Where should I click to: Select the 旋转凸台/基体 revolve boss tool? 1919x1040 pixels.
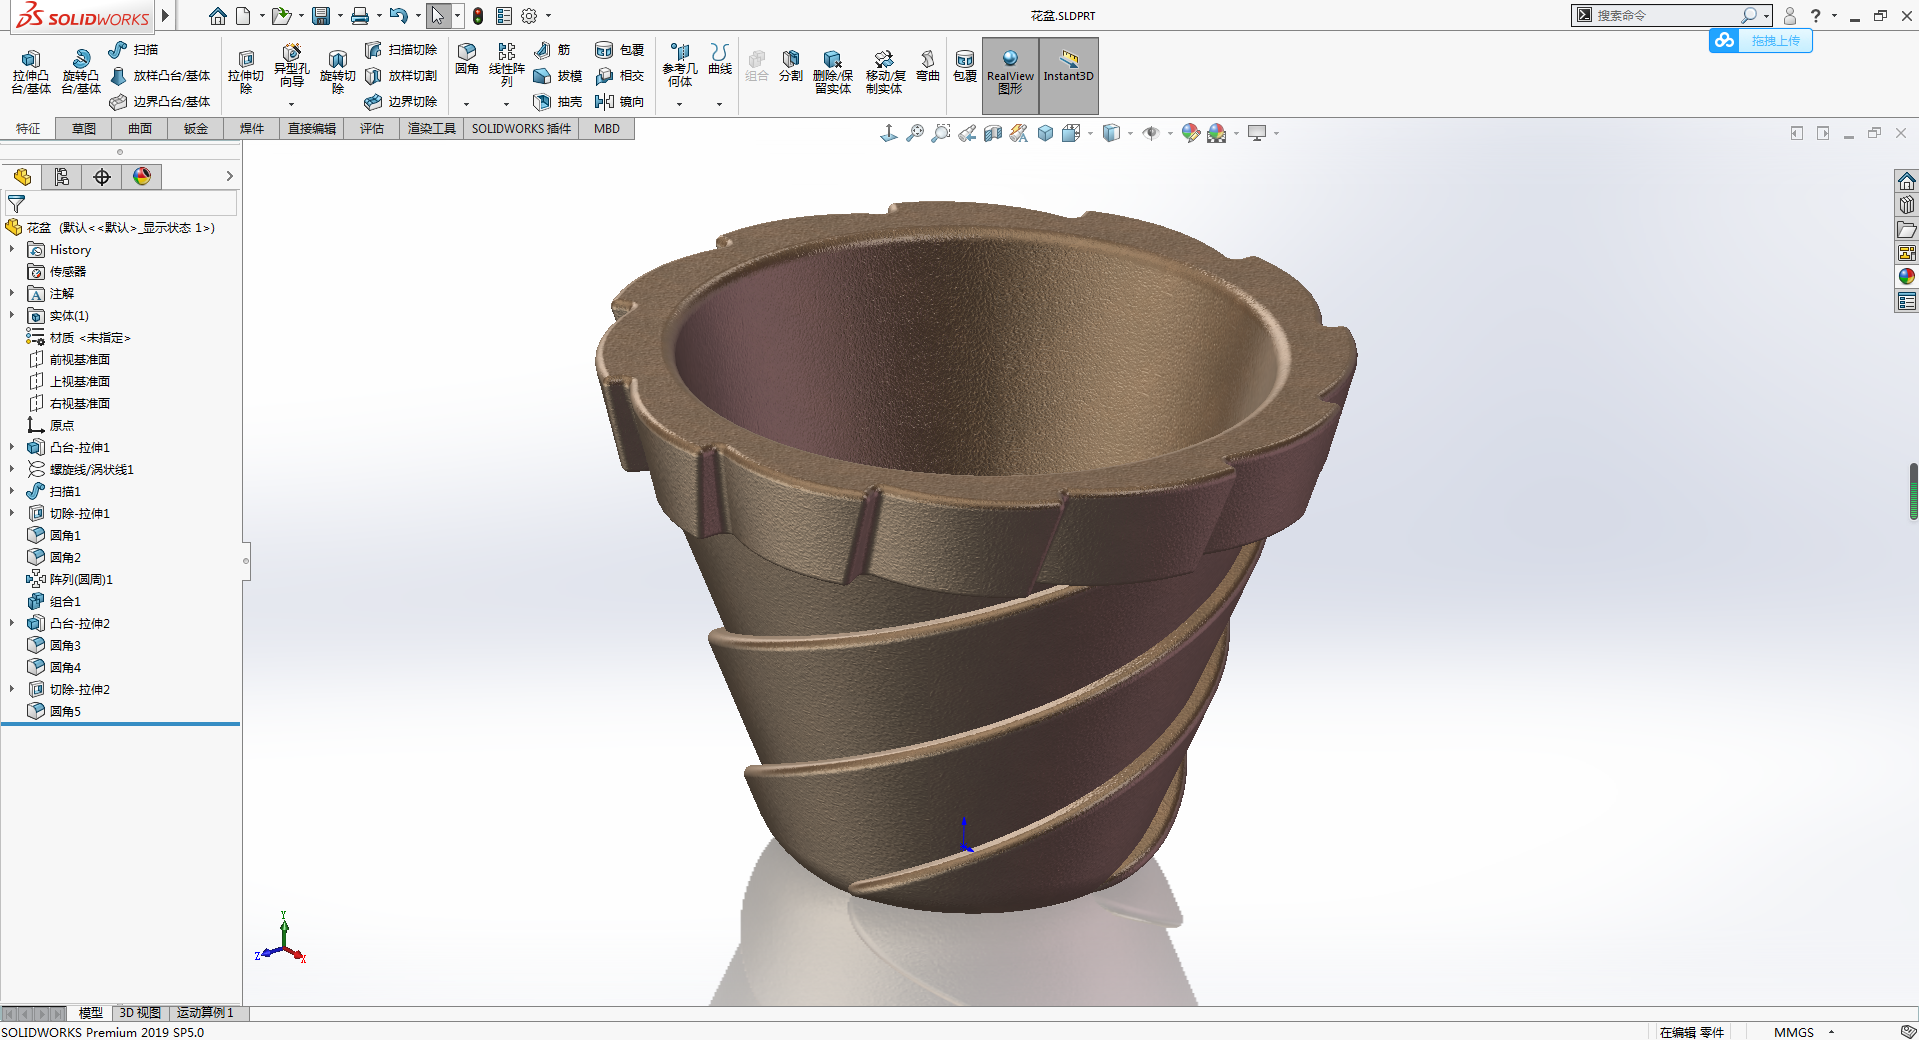pyautogui.click(x=81, y=72)
